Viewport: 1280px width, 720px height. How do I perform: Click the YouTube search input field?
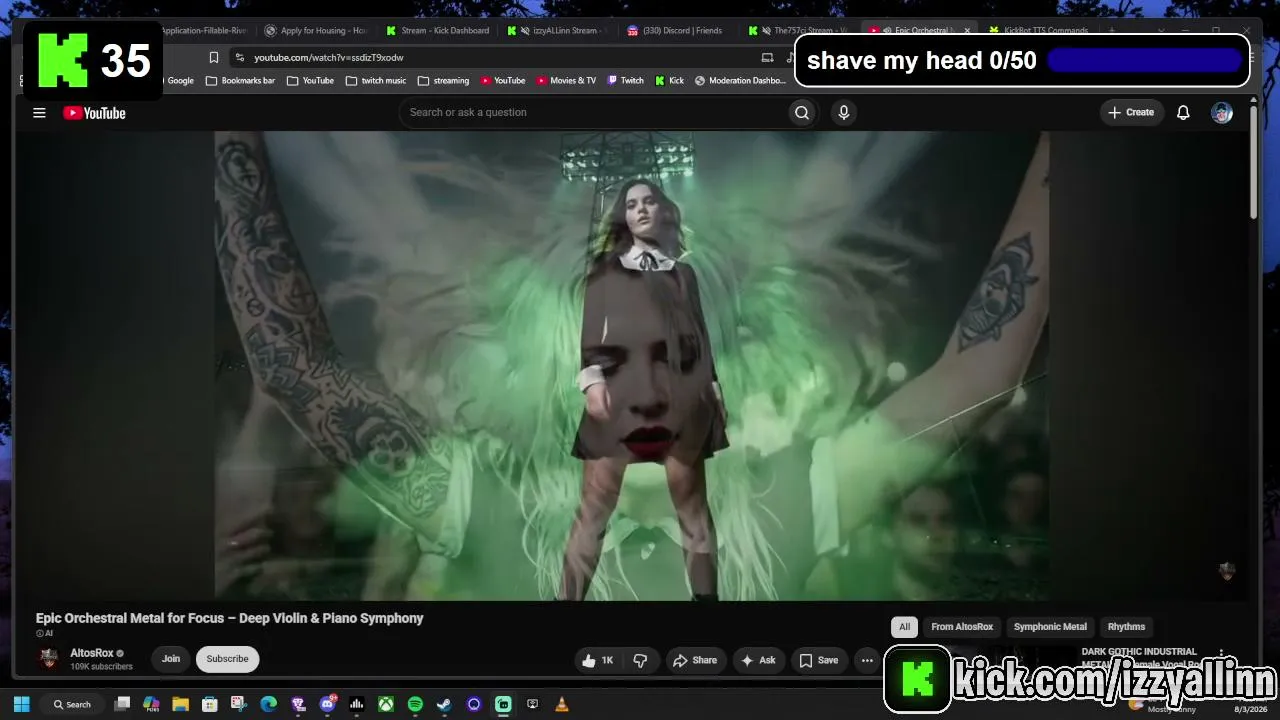pos(592,113)
